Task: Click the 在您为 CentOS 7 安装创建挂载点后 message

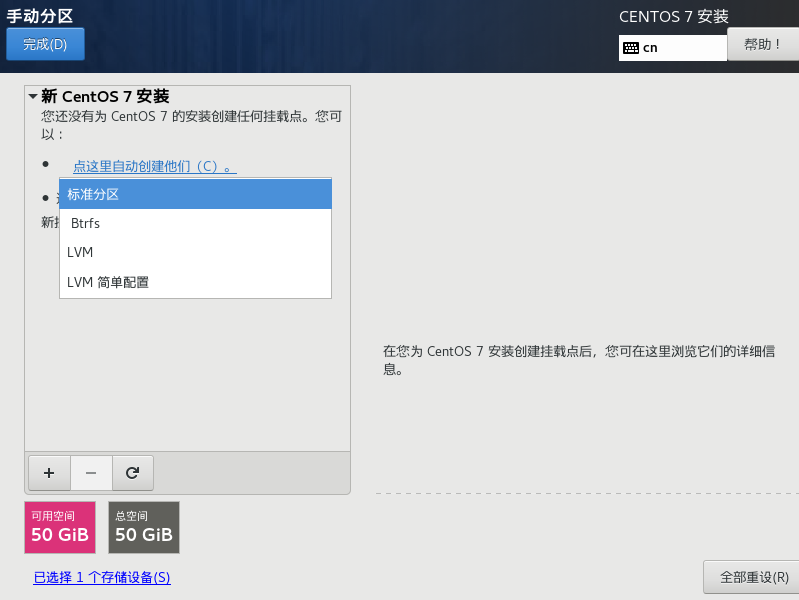Action: (579, 360)
